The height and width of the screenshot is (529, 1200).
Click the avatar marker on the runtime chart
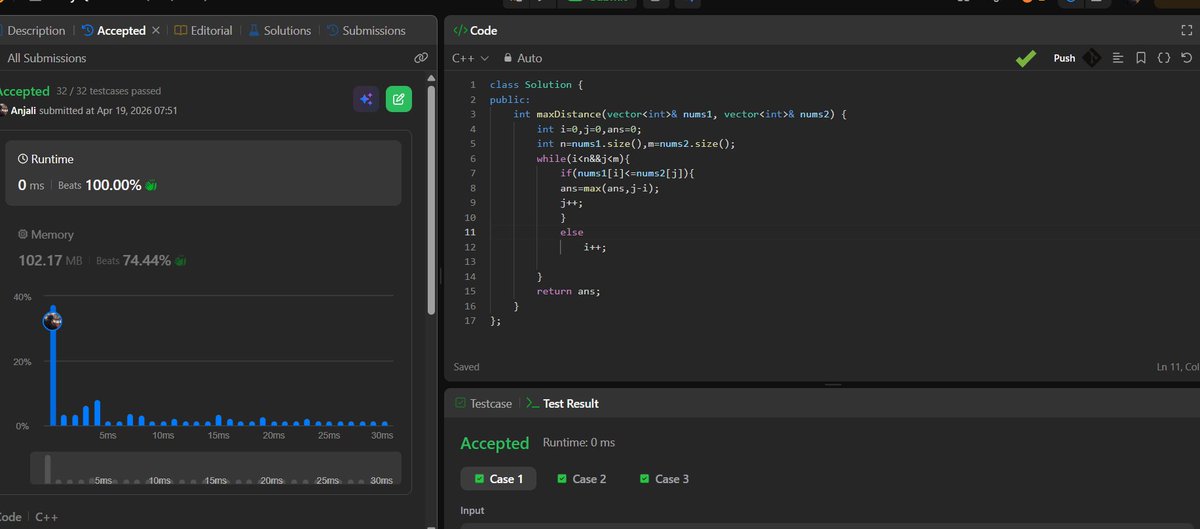point(53,321)
